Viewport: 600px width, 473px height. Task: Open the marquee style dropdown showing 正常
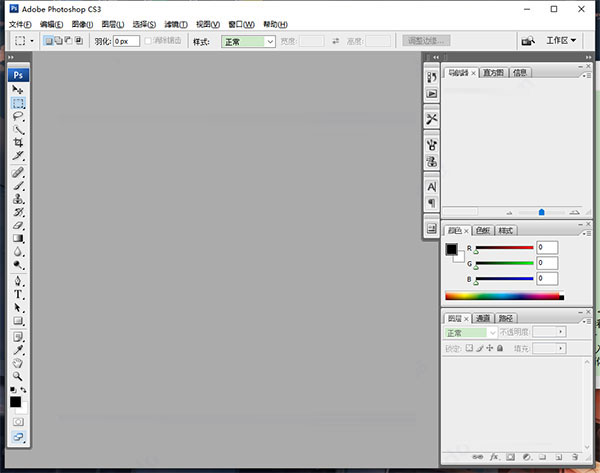(248, 41)
